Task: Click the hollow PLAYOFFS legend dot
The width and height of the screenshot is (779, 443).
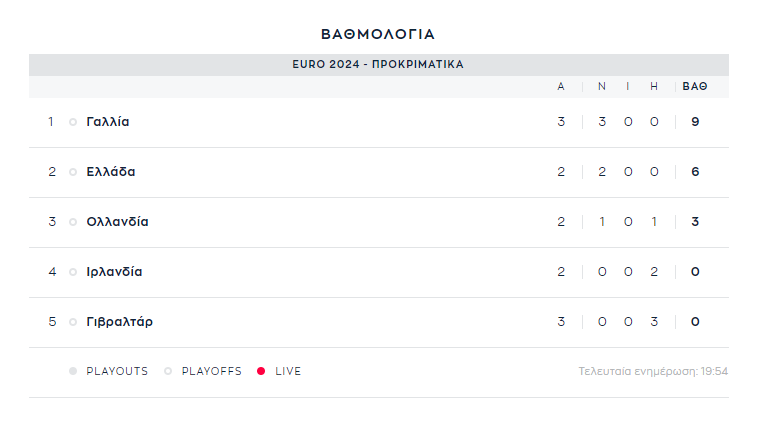Action: tap(168, 371)
